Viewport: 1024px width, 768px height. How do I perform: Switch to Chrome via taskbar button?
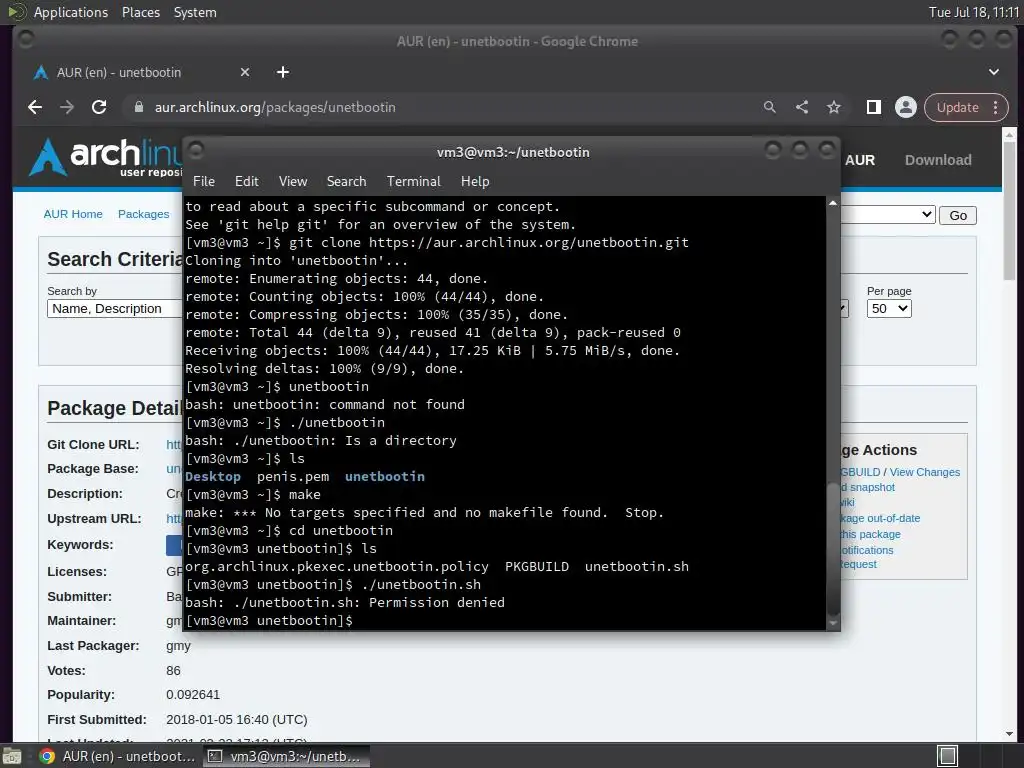(x=118, y=756)
